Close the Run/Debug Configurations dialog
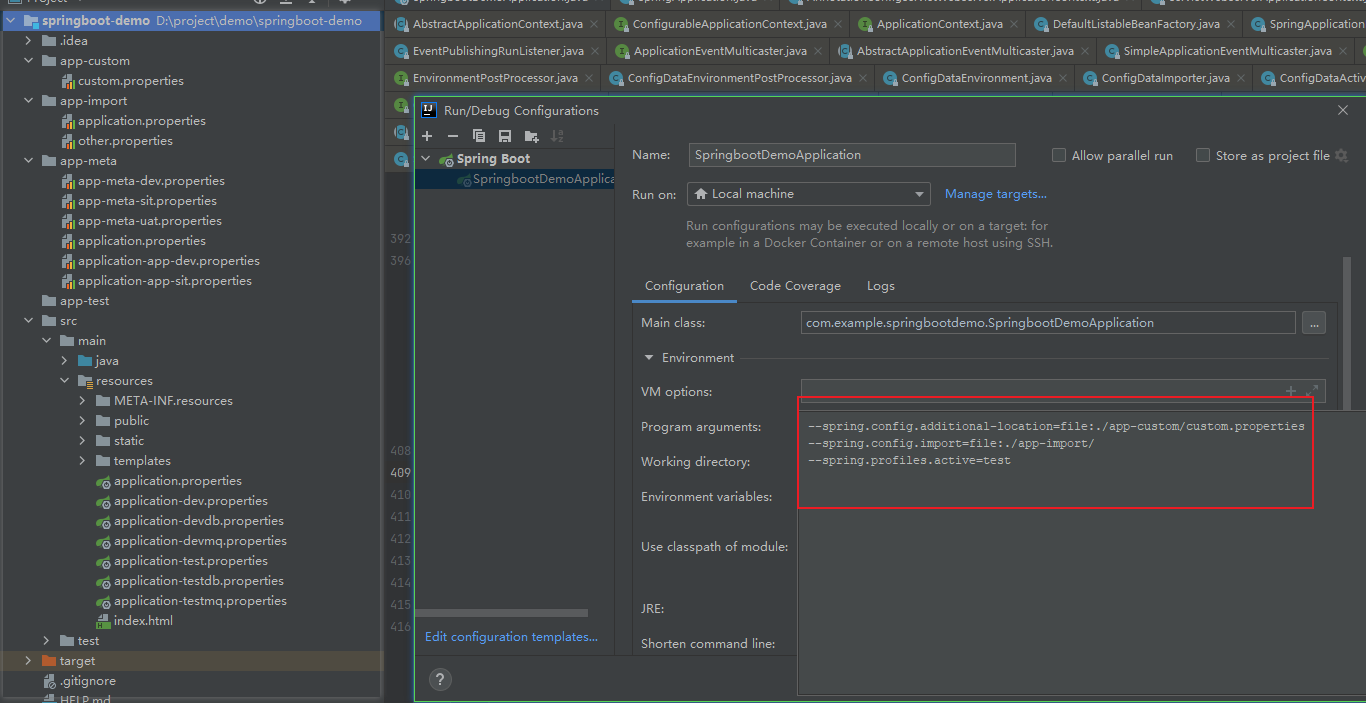 click(x=1345, y=110)
